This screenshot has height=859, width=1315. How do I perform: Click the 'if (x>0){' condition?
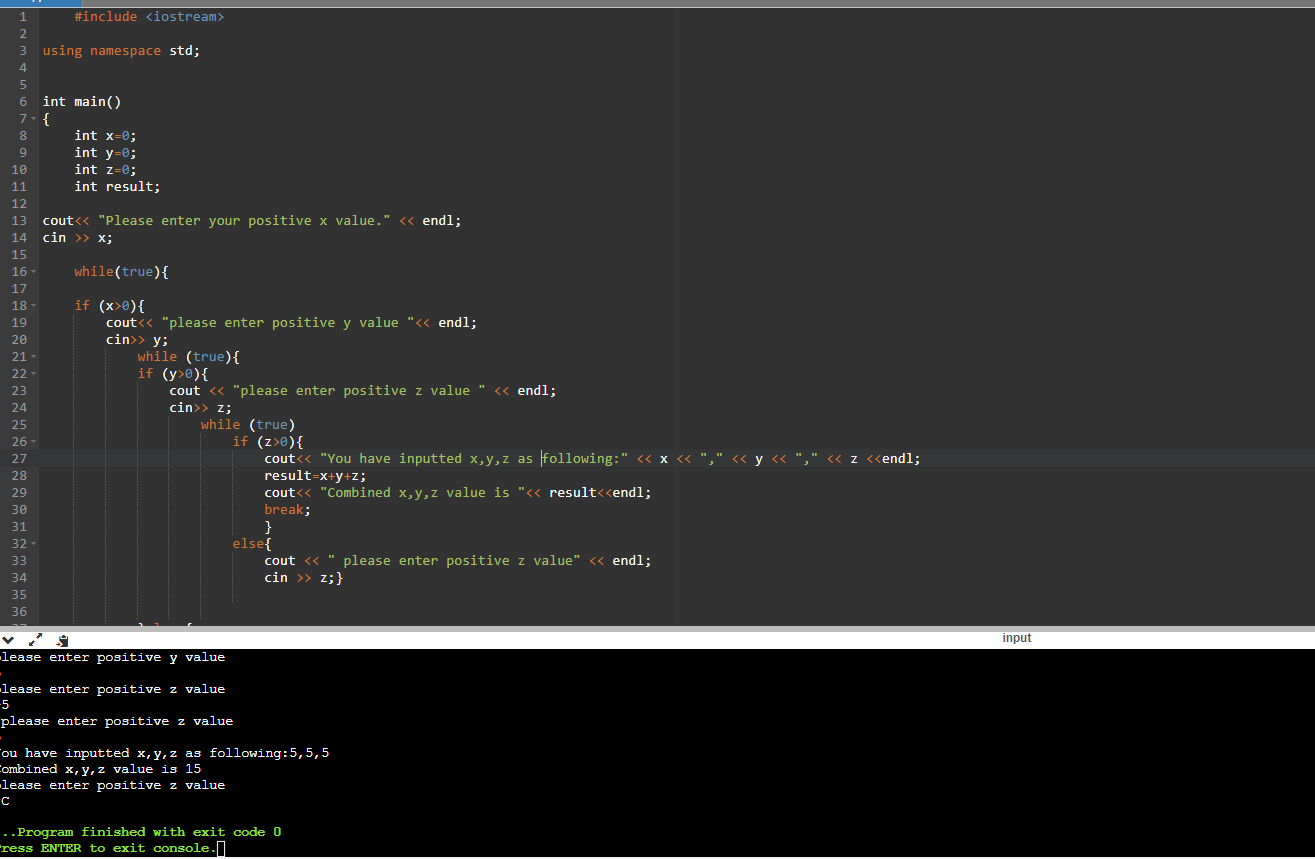pos(109,306)
